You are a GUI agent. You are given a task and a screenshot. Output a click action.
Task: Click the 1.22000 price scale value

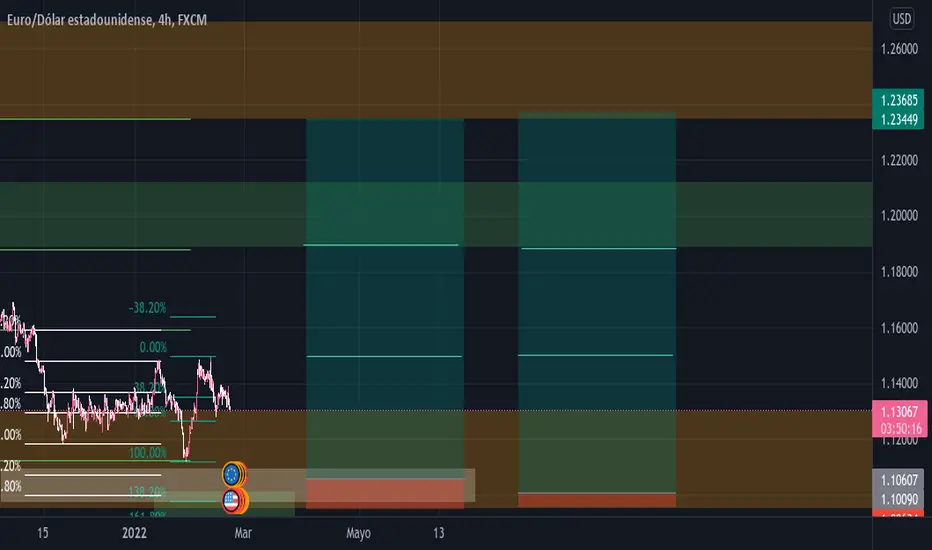tap(899, 161)
